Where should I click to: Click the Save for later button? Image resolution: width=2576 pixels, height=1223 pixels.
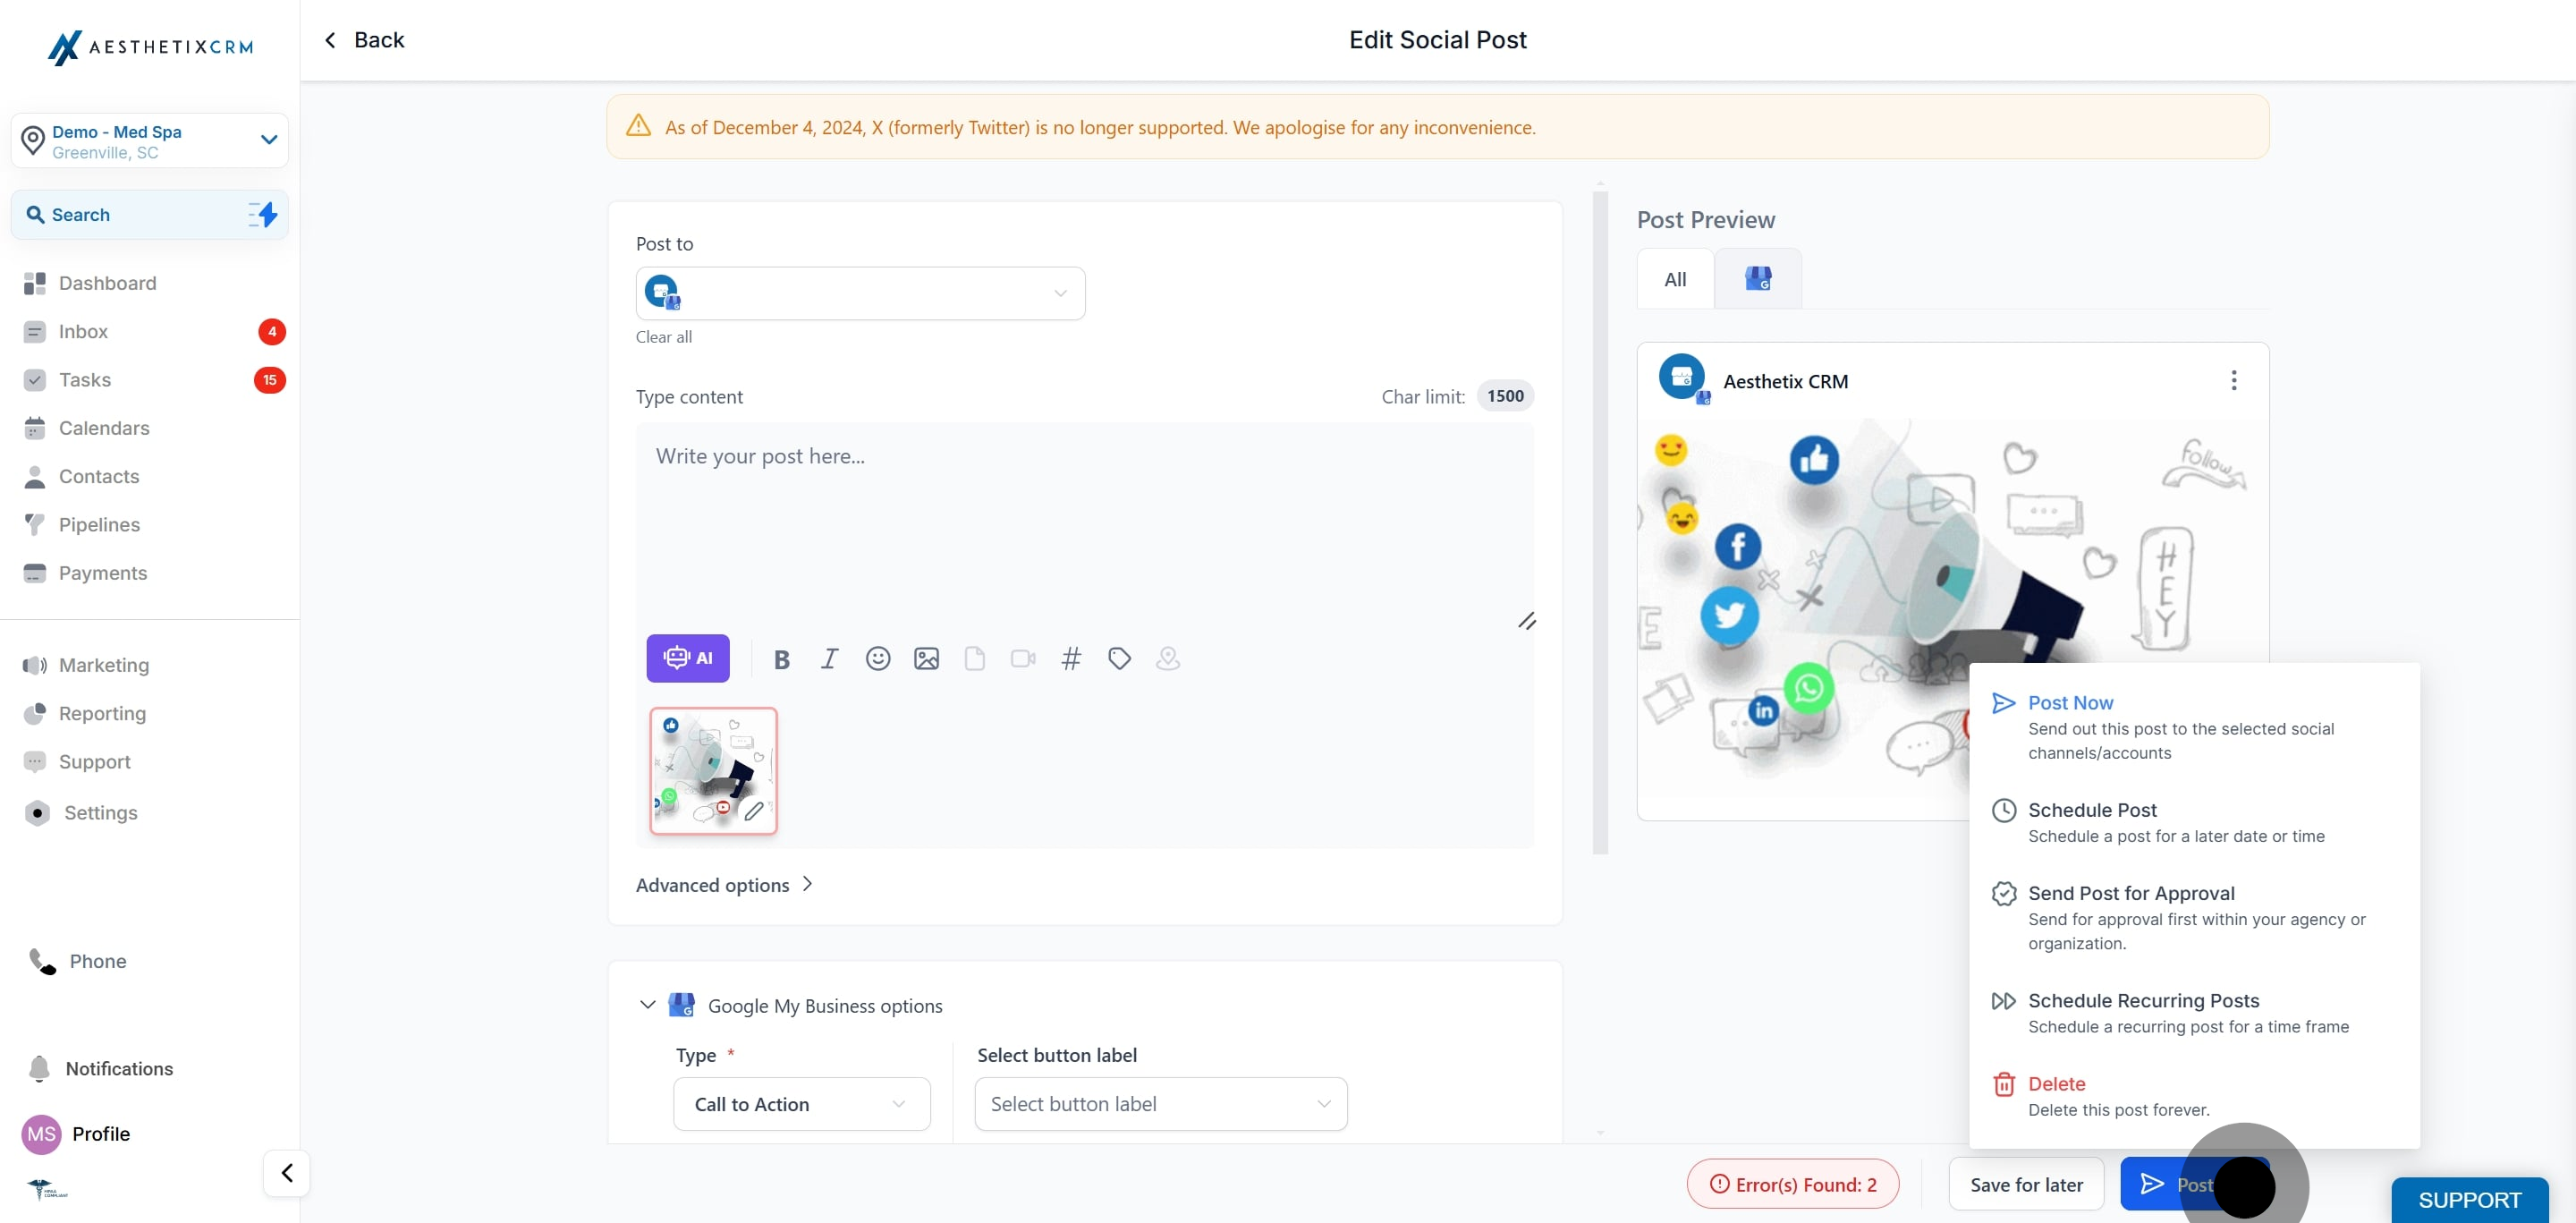(2026, 1185)
